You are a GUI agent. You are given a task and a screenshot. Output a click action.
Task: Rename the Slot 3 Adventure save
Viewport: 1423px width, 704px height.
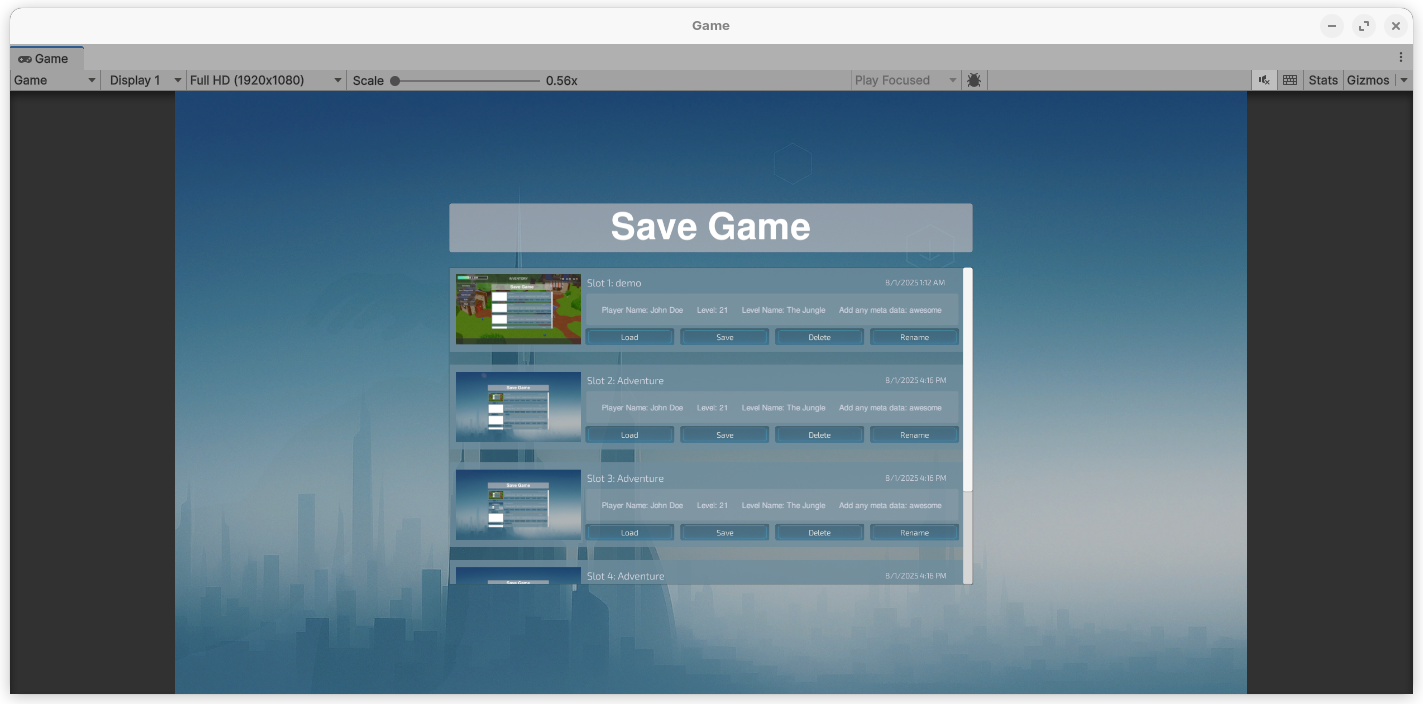[914, 533]
